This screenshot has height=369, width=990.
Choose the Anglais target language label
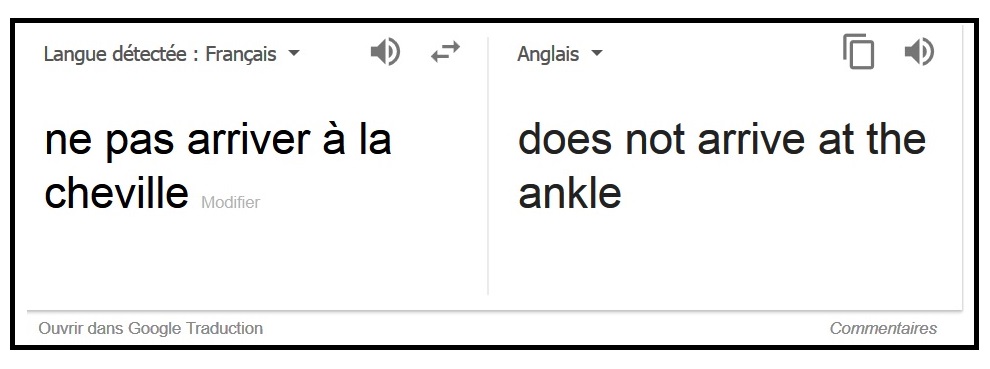pos(548,54)
